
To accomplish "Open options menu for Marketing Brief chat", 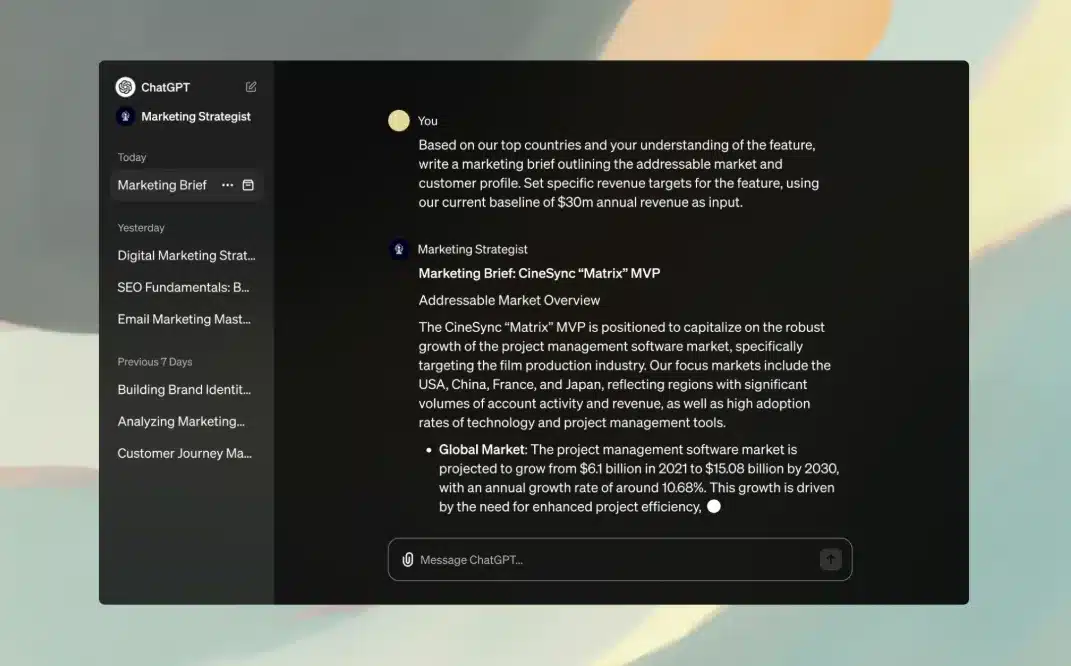I will 228,185.
